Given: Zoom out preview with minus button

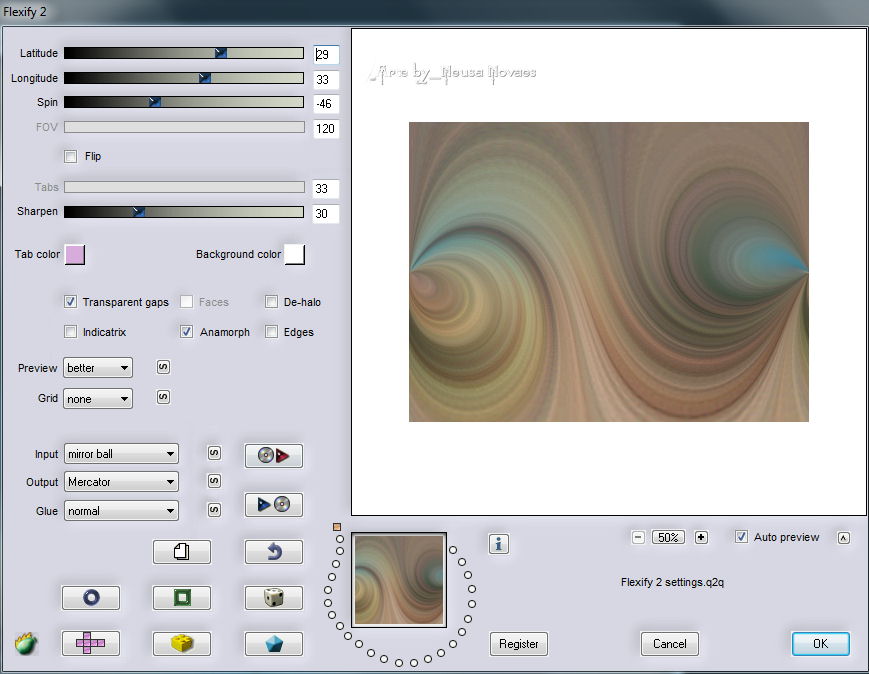Looking at the screenshot, I should 638,537.
